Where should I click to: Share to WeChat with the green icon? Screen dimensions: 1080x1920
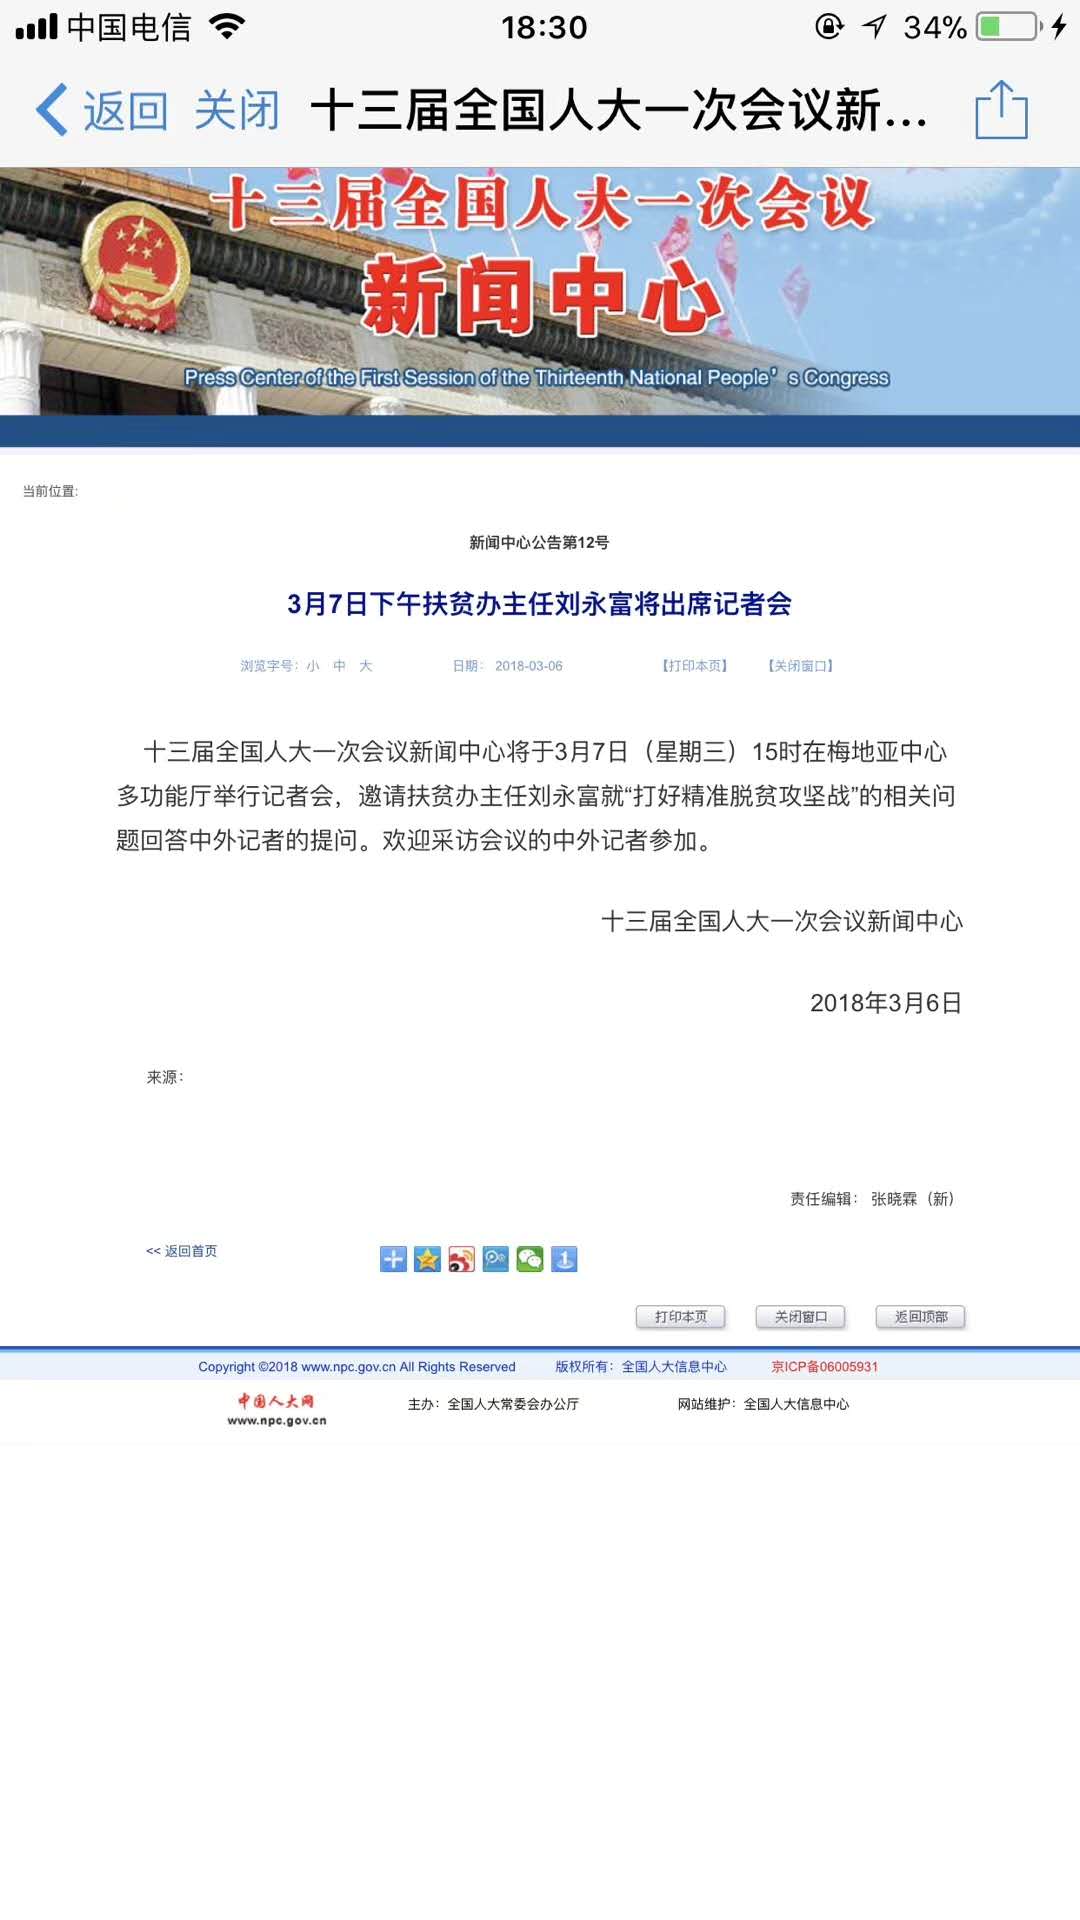pyautogui.click(x=530, y=1259)
